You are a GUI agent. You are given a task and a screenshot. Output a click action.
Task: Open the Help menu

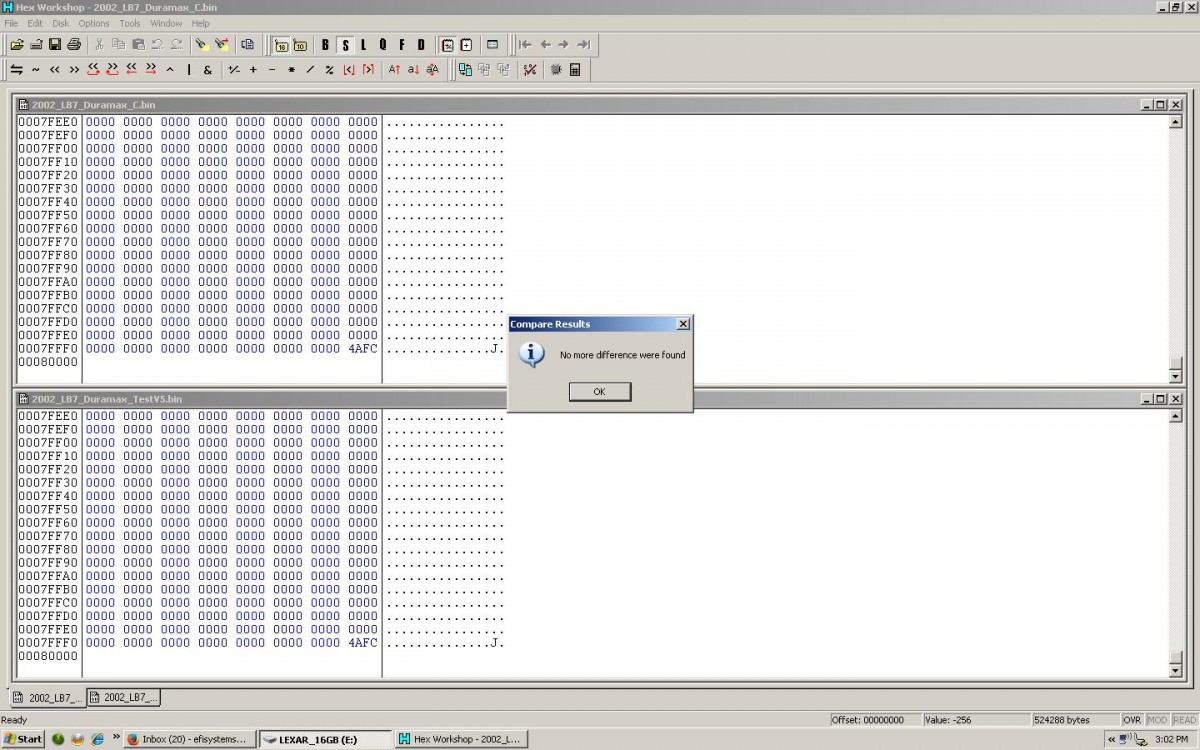pos(200,23)
